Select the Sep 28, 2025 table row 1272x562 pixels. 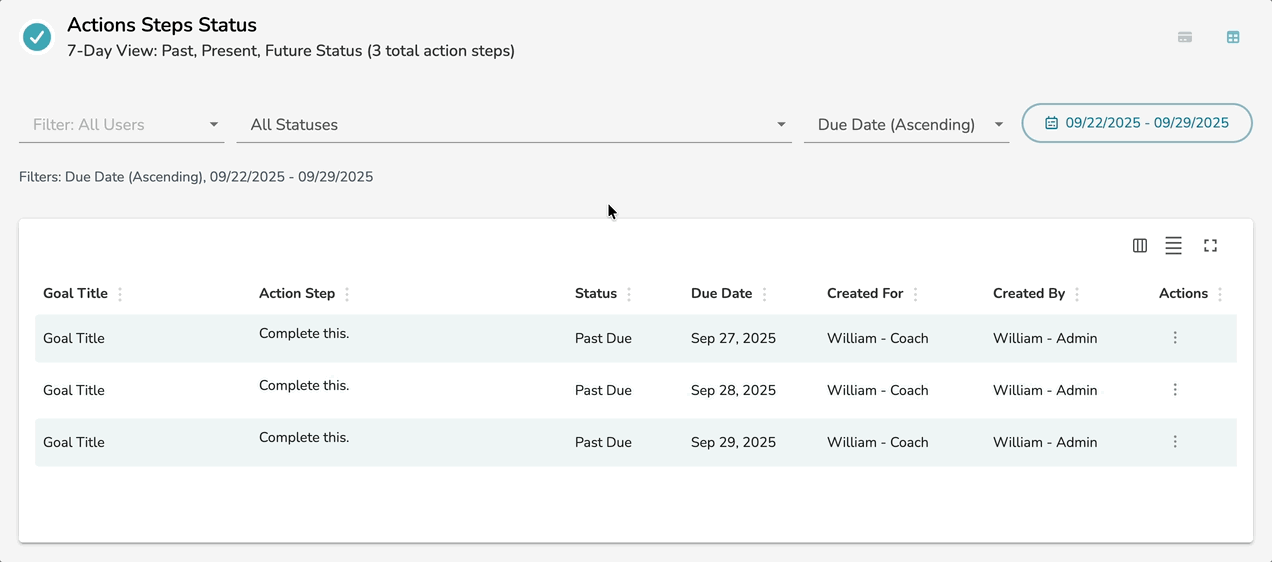pyautogui.click(x=500, y=390)
